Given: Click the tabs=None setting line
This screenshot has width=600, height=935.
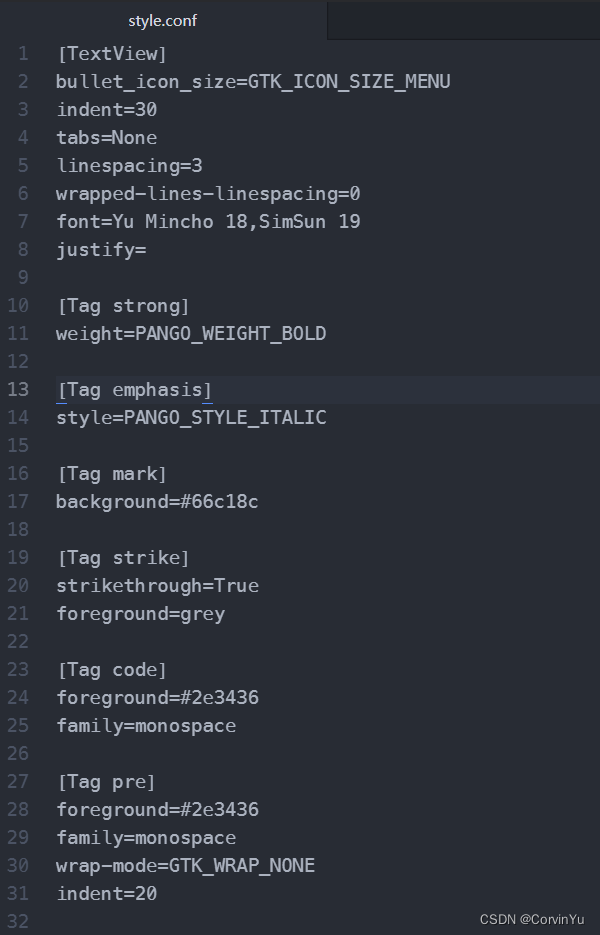Looking at the screenshot, I should [106, 137].
